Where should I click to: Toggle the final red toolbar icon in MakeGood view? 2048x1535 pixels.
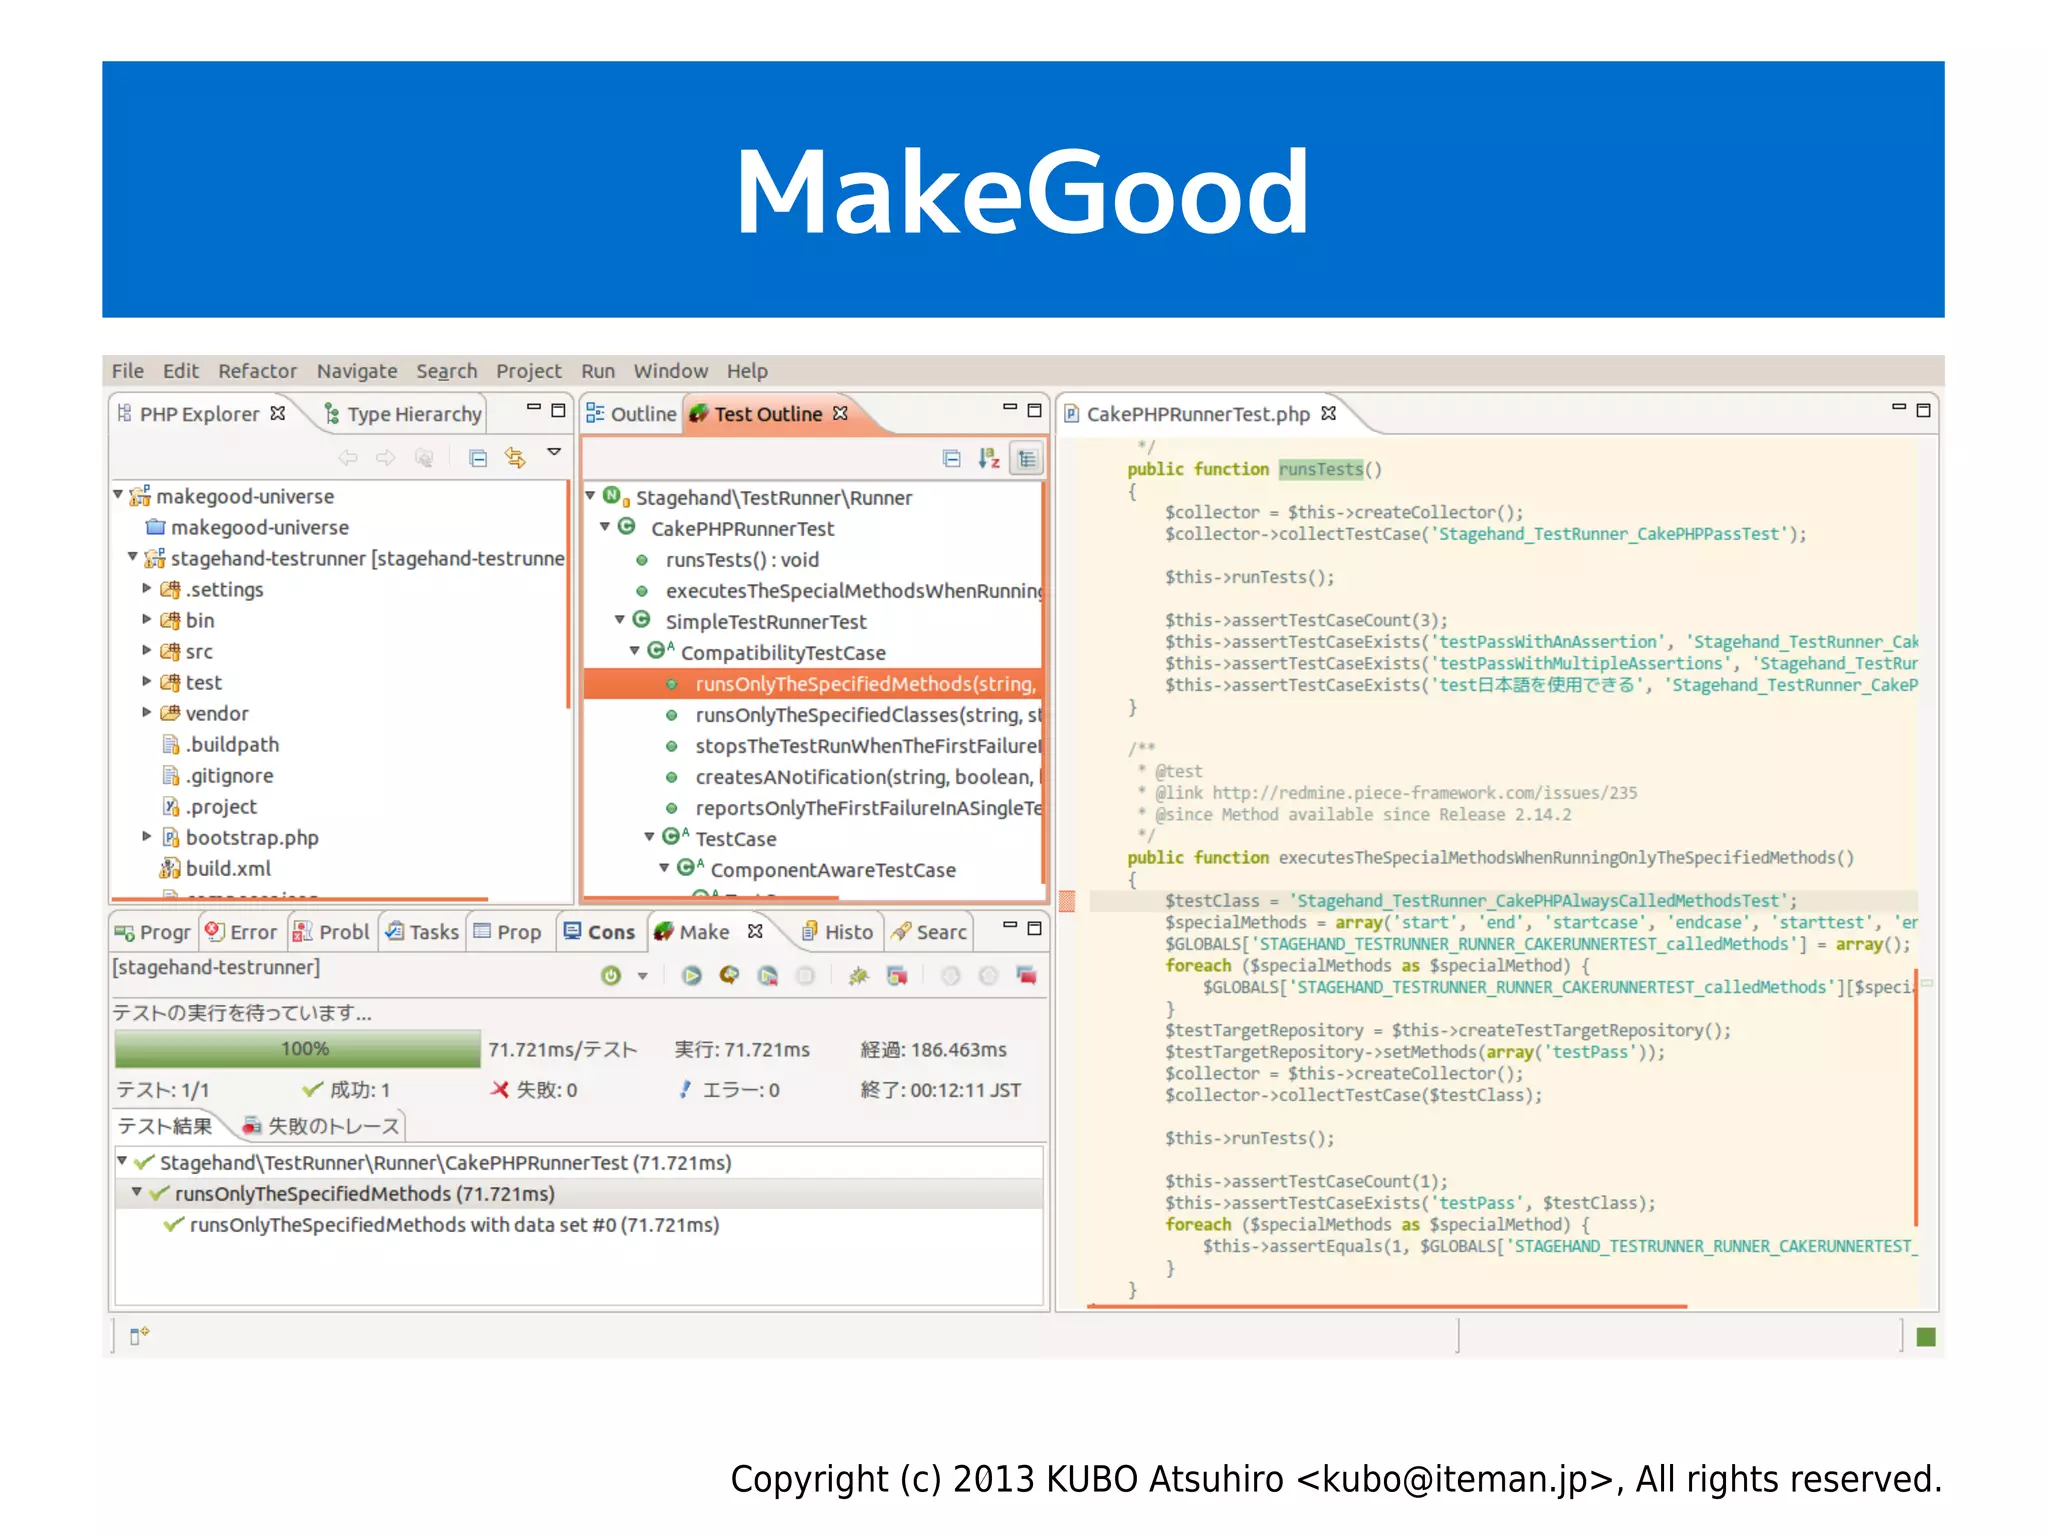tap(1026, 975)
